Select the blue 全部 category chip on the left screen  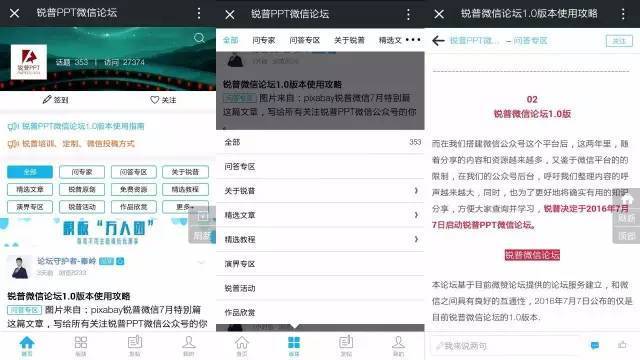tap(30, 172)
